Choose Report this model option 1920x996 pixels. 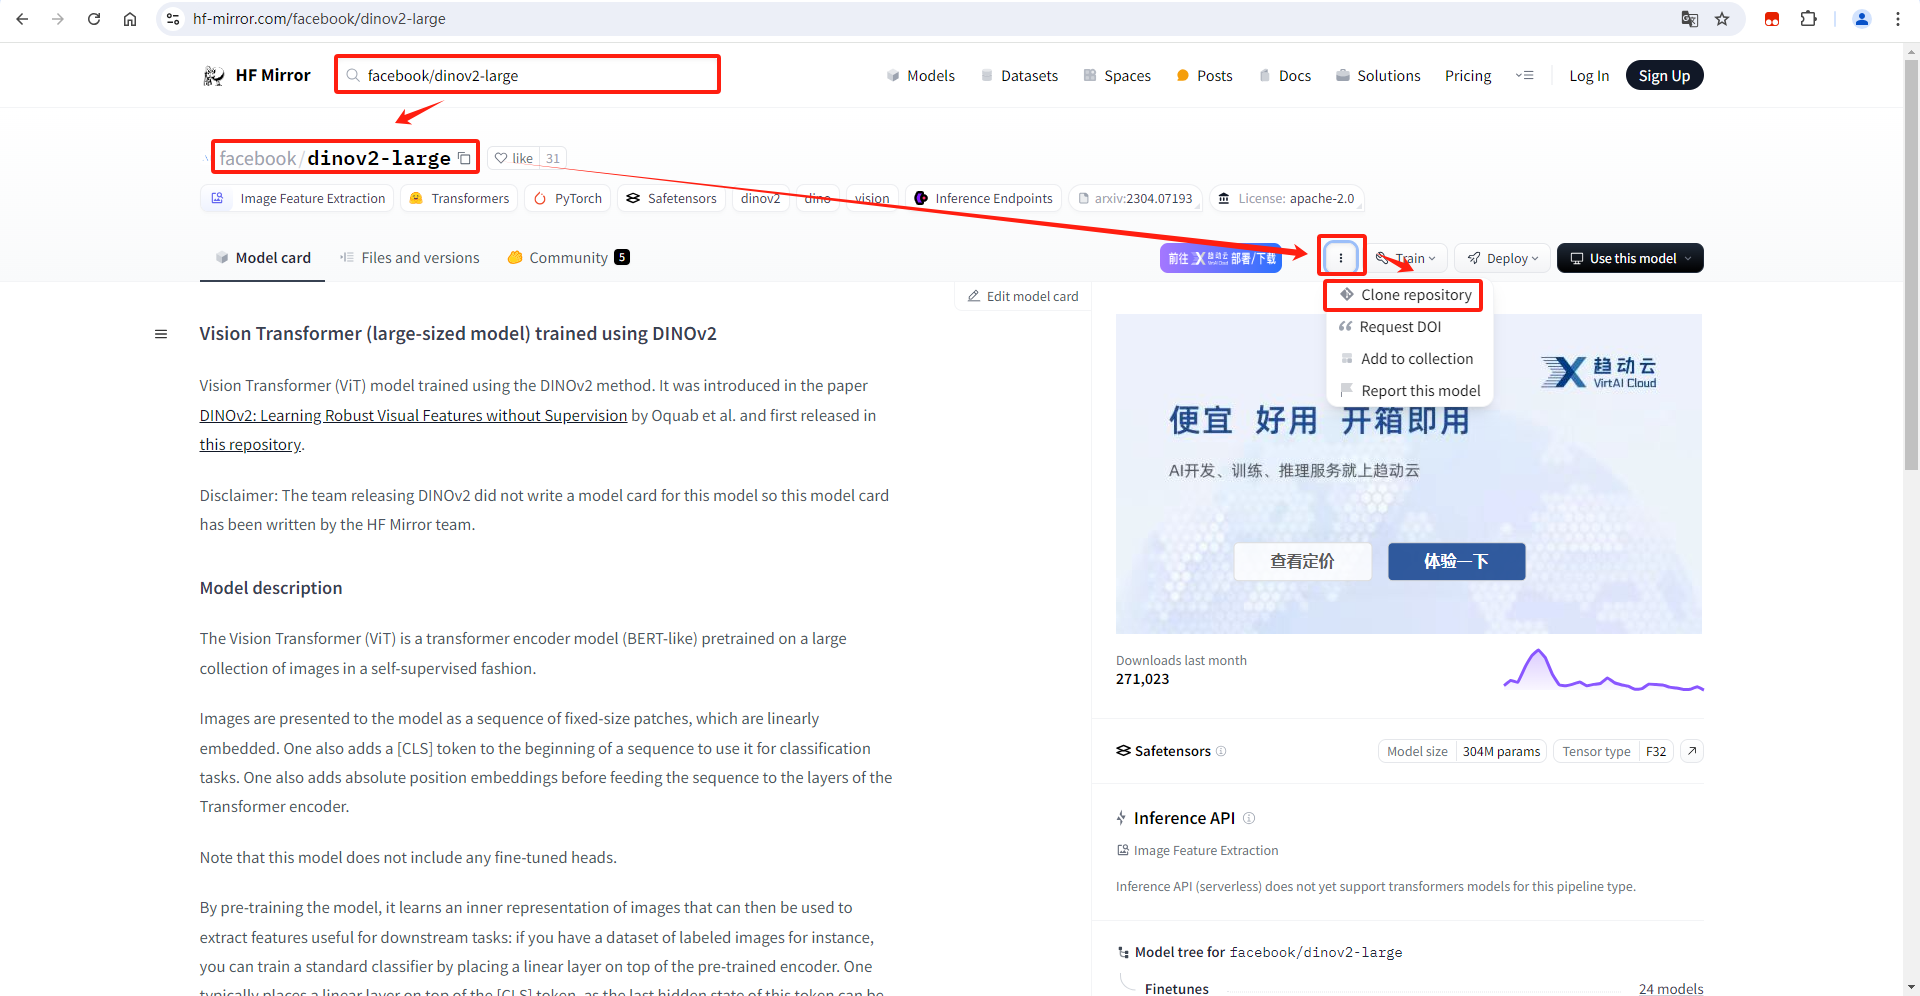(1410, 390)
